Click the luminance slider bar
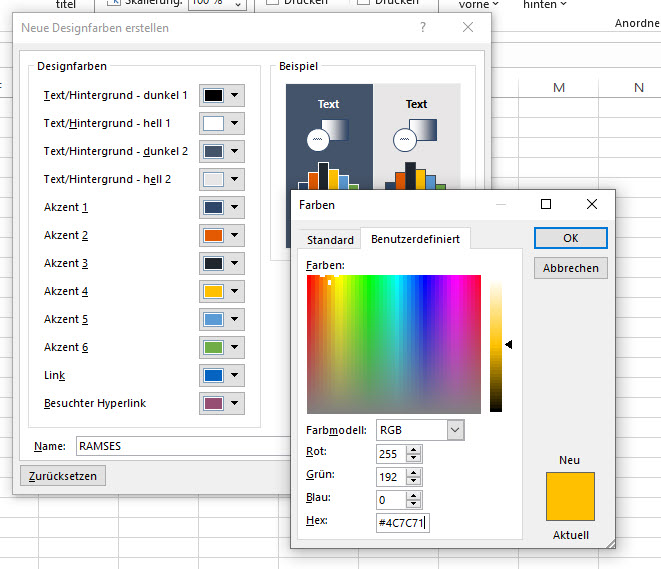Viewport: 661px width, 569px height. (x=496, y=344)
